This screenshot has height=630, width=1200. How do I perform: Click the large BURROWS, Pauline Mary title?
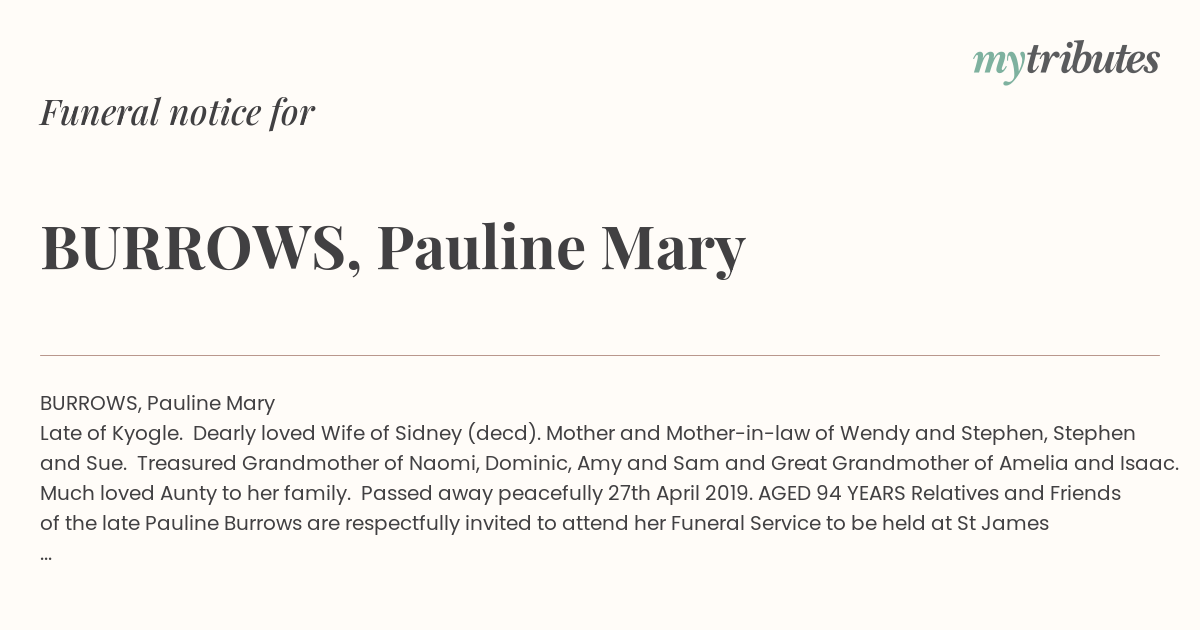click(x=393, y=248)
